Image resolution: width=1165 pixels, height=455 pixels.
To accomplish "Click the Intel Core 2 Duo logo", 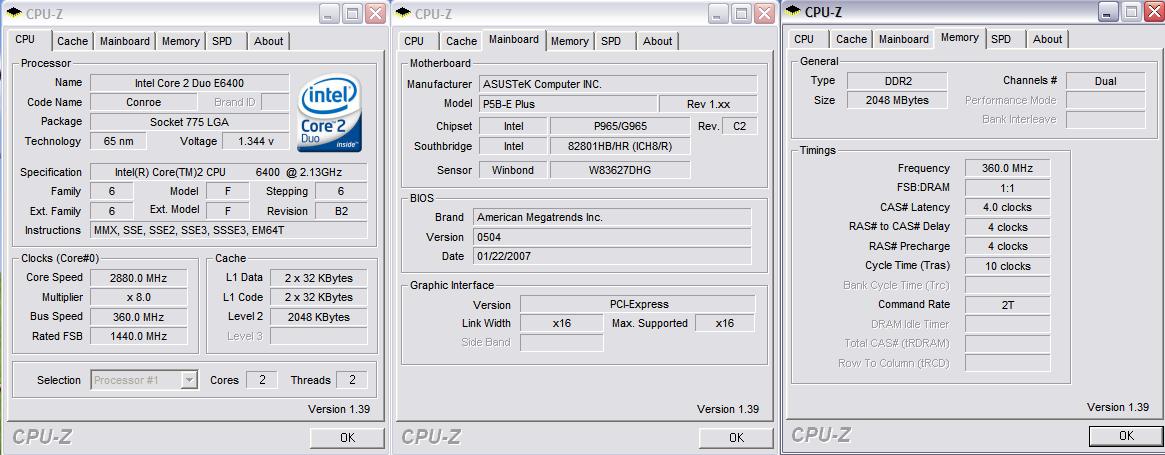I will click(x=330, y=113).
